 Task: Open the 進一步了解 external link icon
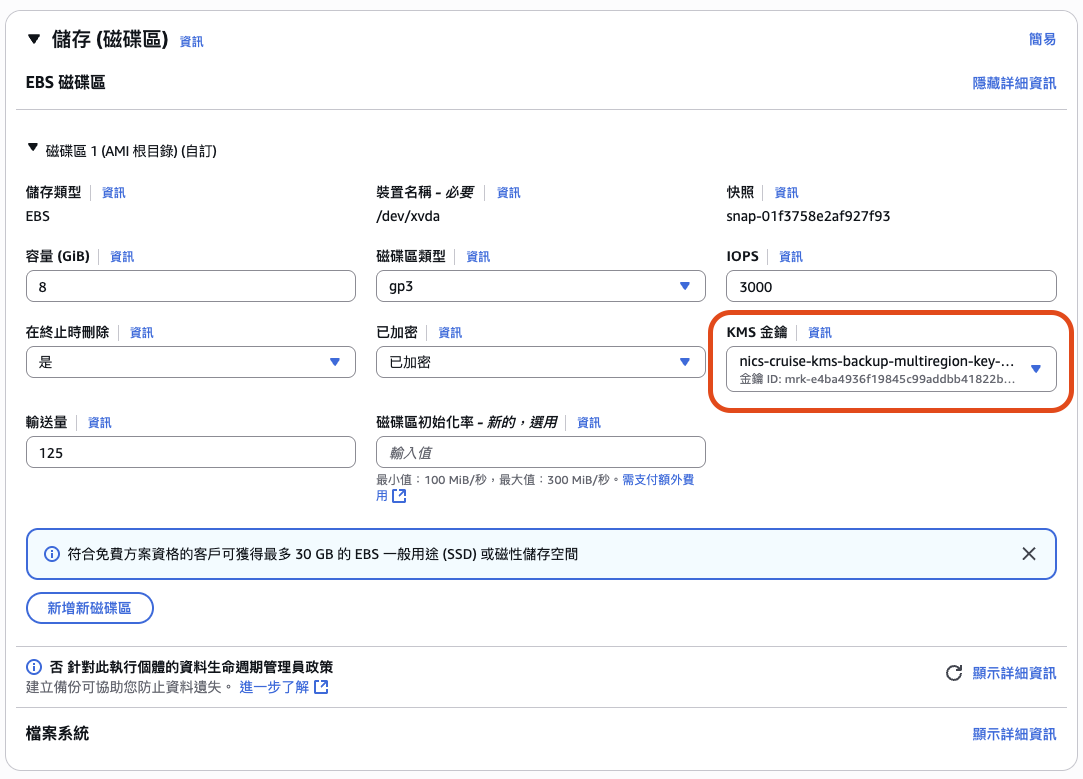320,687
